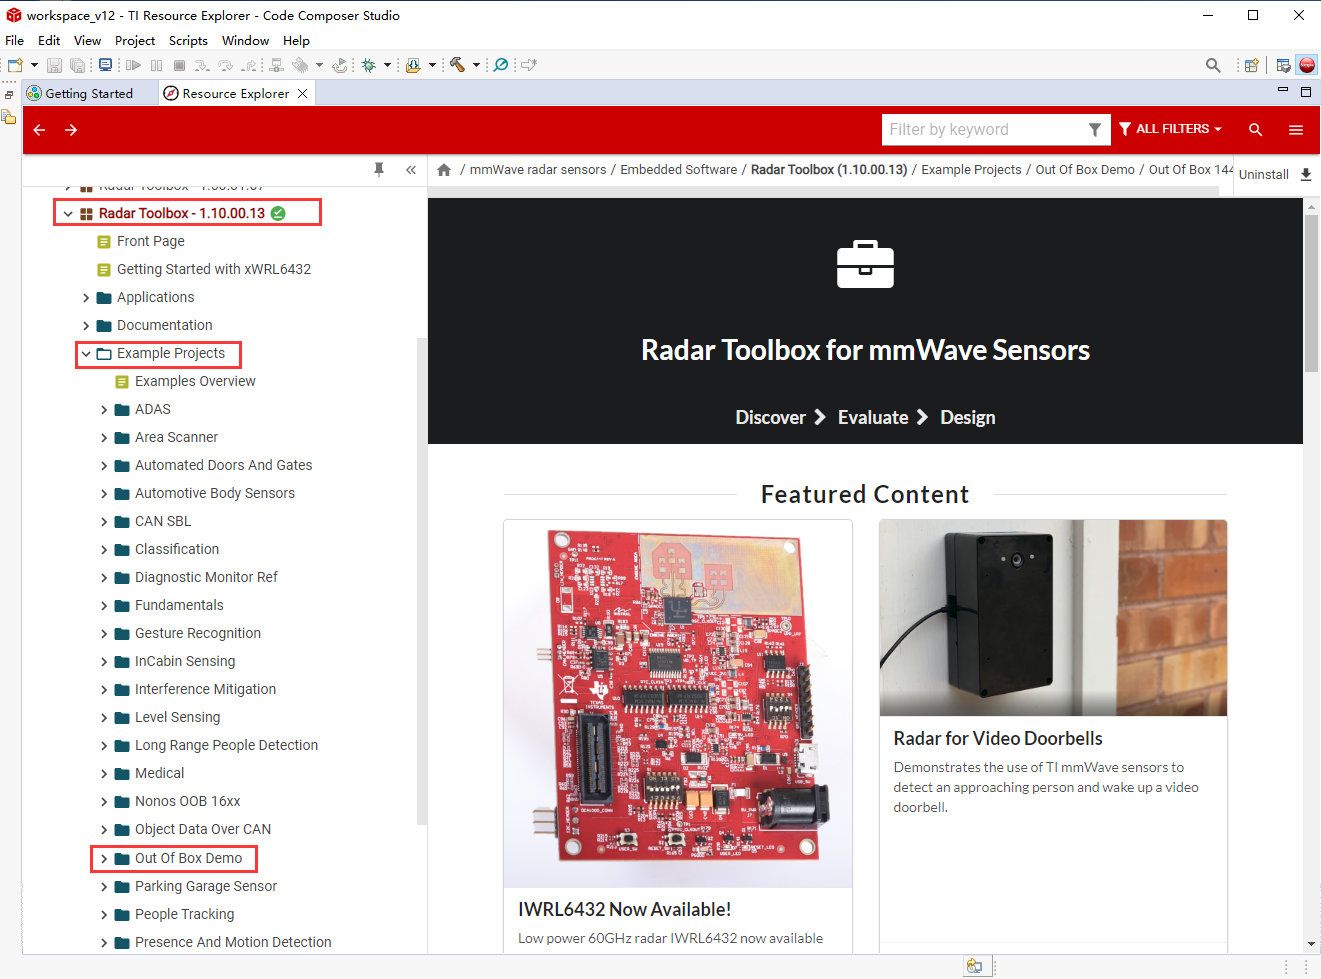Click the Resume debug toolbar icon
The image size is (1321, 979).
click(133, 65)
